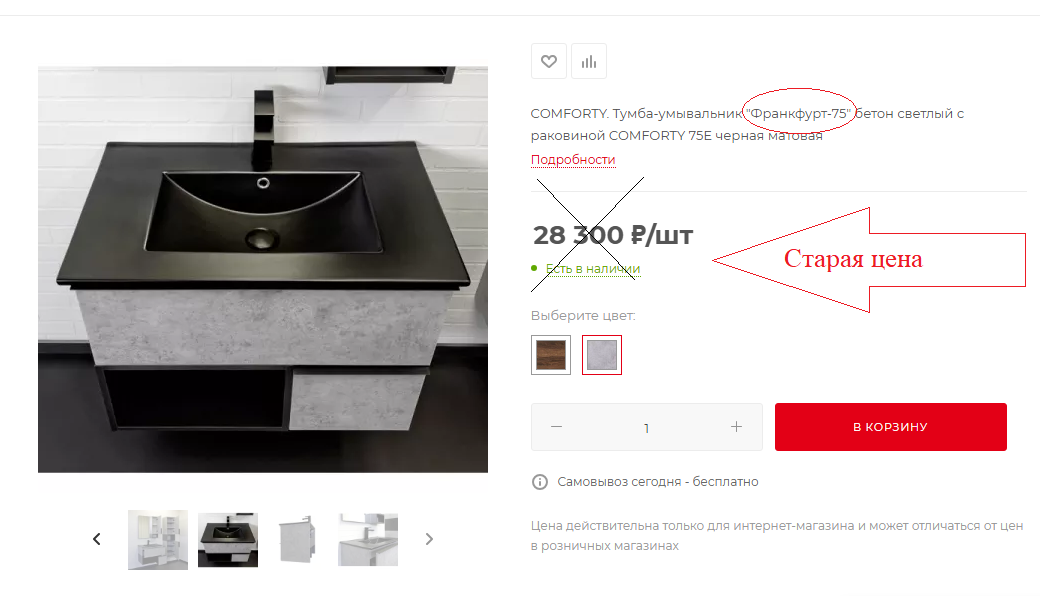Click the quantity input field
The image size is (1040, 596).
pos(647,428)
